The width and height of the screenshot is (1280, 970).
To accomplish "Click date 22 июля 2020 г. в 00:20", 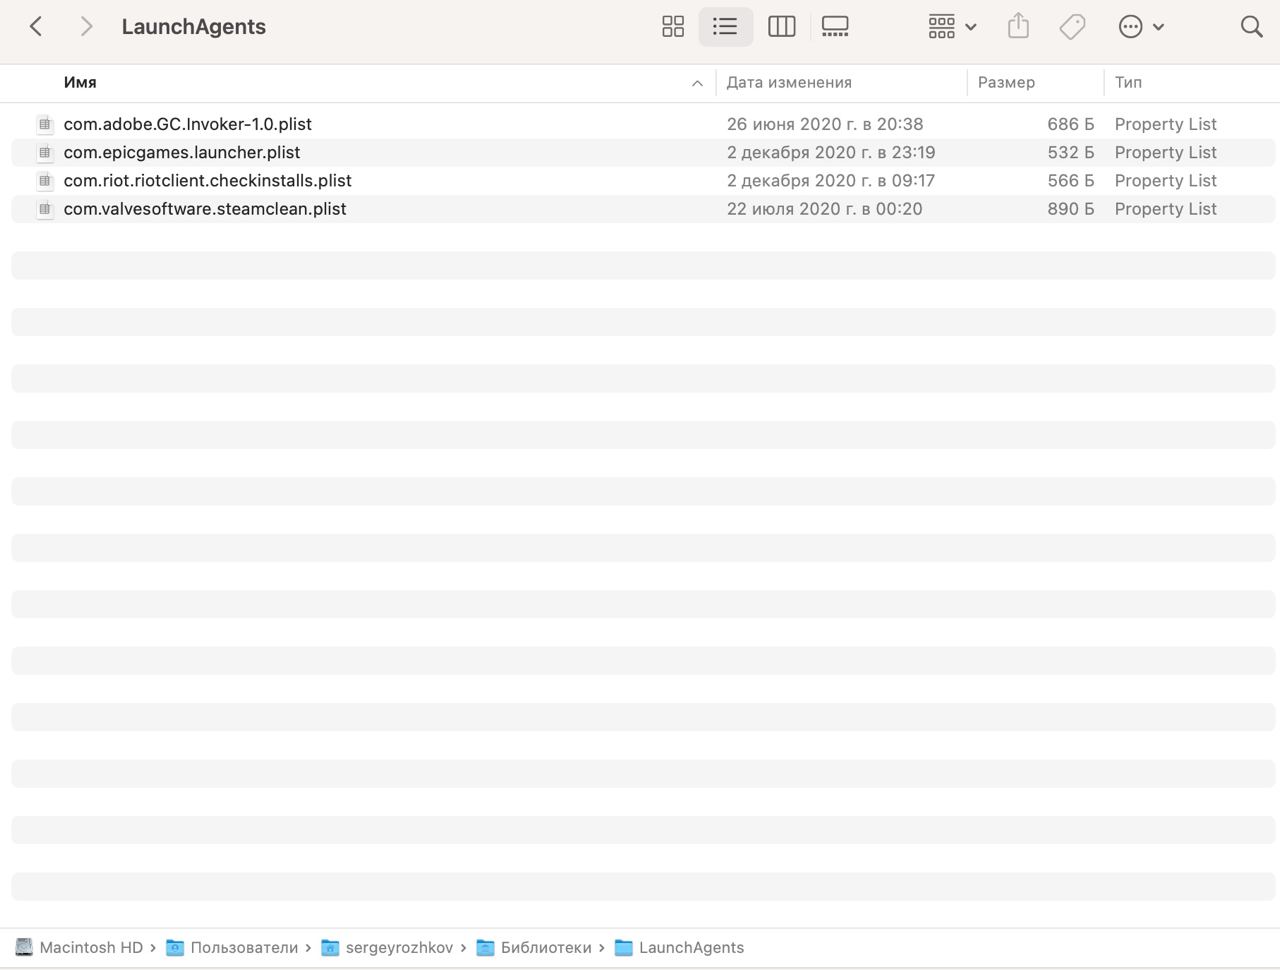I will tap(825, 208).
